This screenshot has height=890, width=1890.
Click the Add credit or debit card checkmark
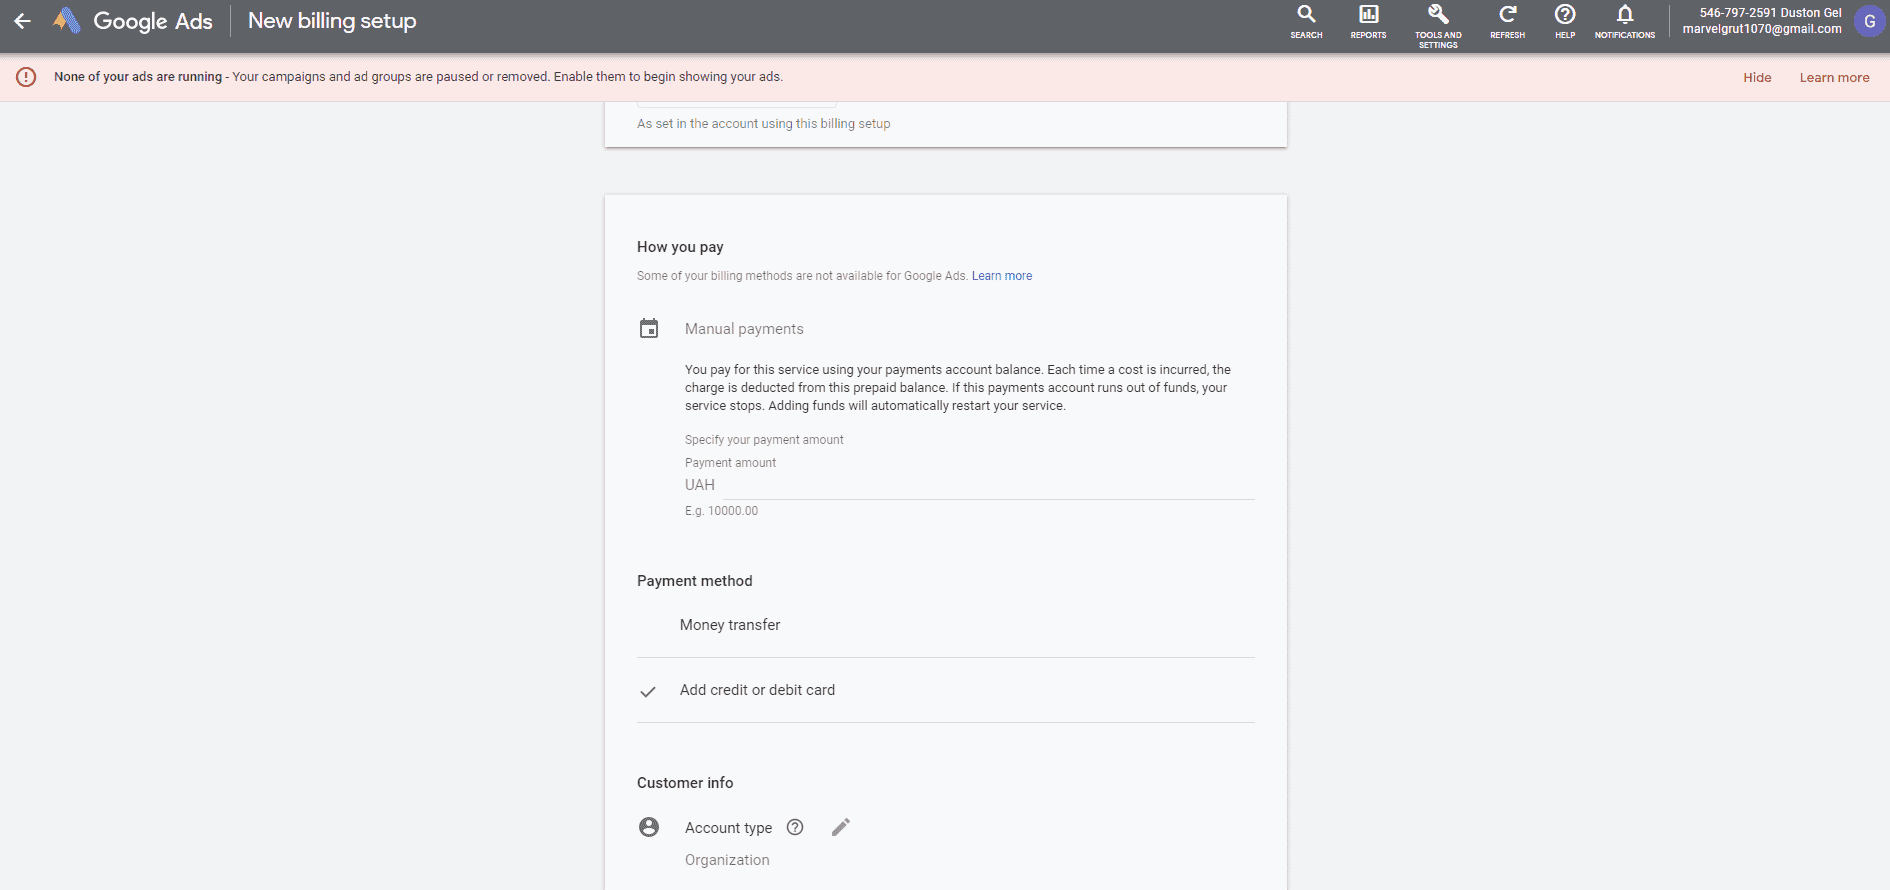pyautogui.click(x=648, y=691)
